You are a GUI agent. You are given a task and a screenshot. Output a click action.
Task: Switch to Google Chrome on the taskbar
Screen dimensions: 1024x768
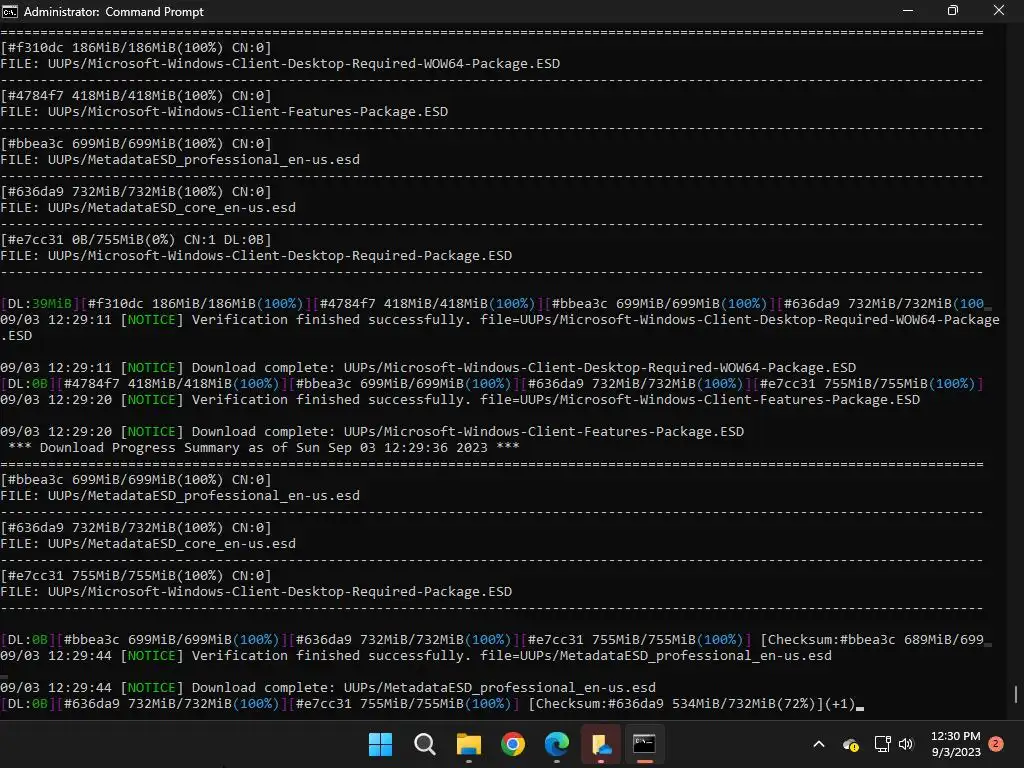513,744
